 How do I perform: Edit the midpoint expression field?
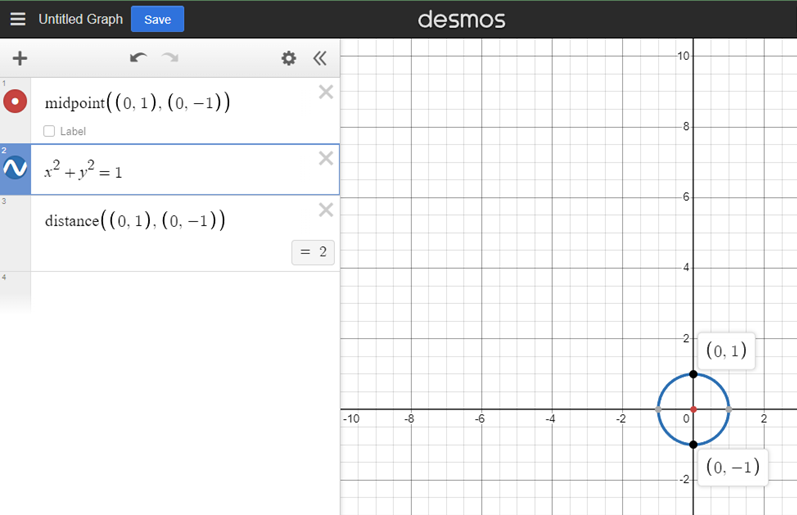click(x=137, y=103)
